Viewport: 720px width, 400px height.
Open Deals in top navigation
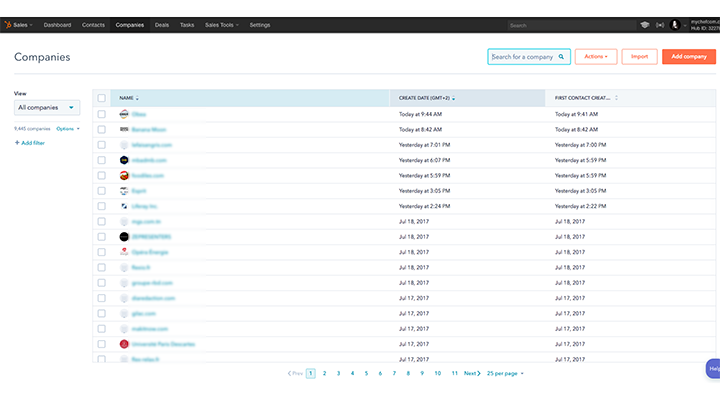coord(162,25)
